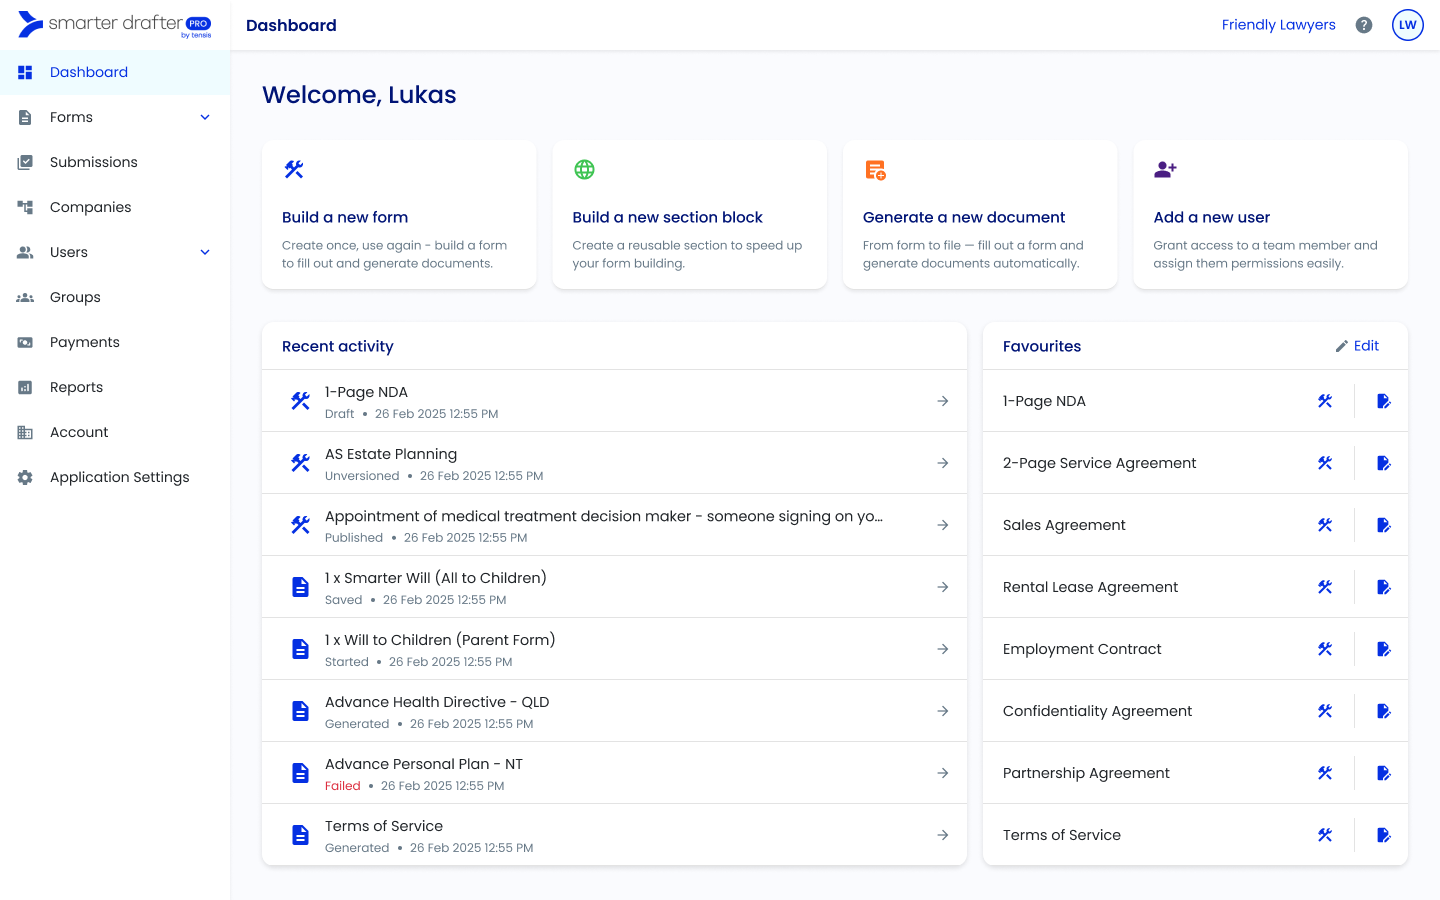The width and height of the screenshot is (1440, 900).
Task: Click build icon for 1-Page NDA favourite
Action: tap(1325, 401)
